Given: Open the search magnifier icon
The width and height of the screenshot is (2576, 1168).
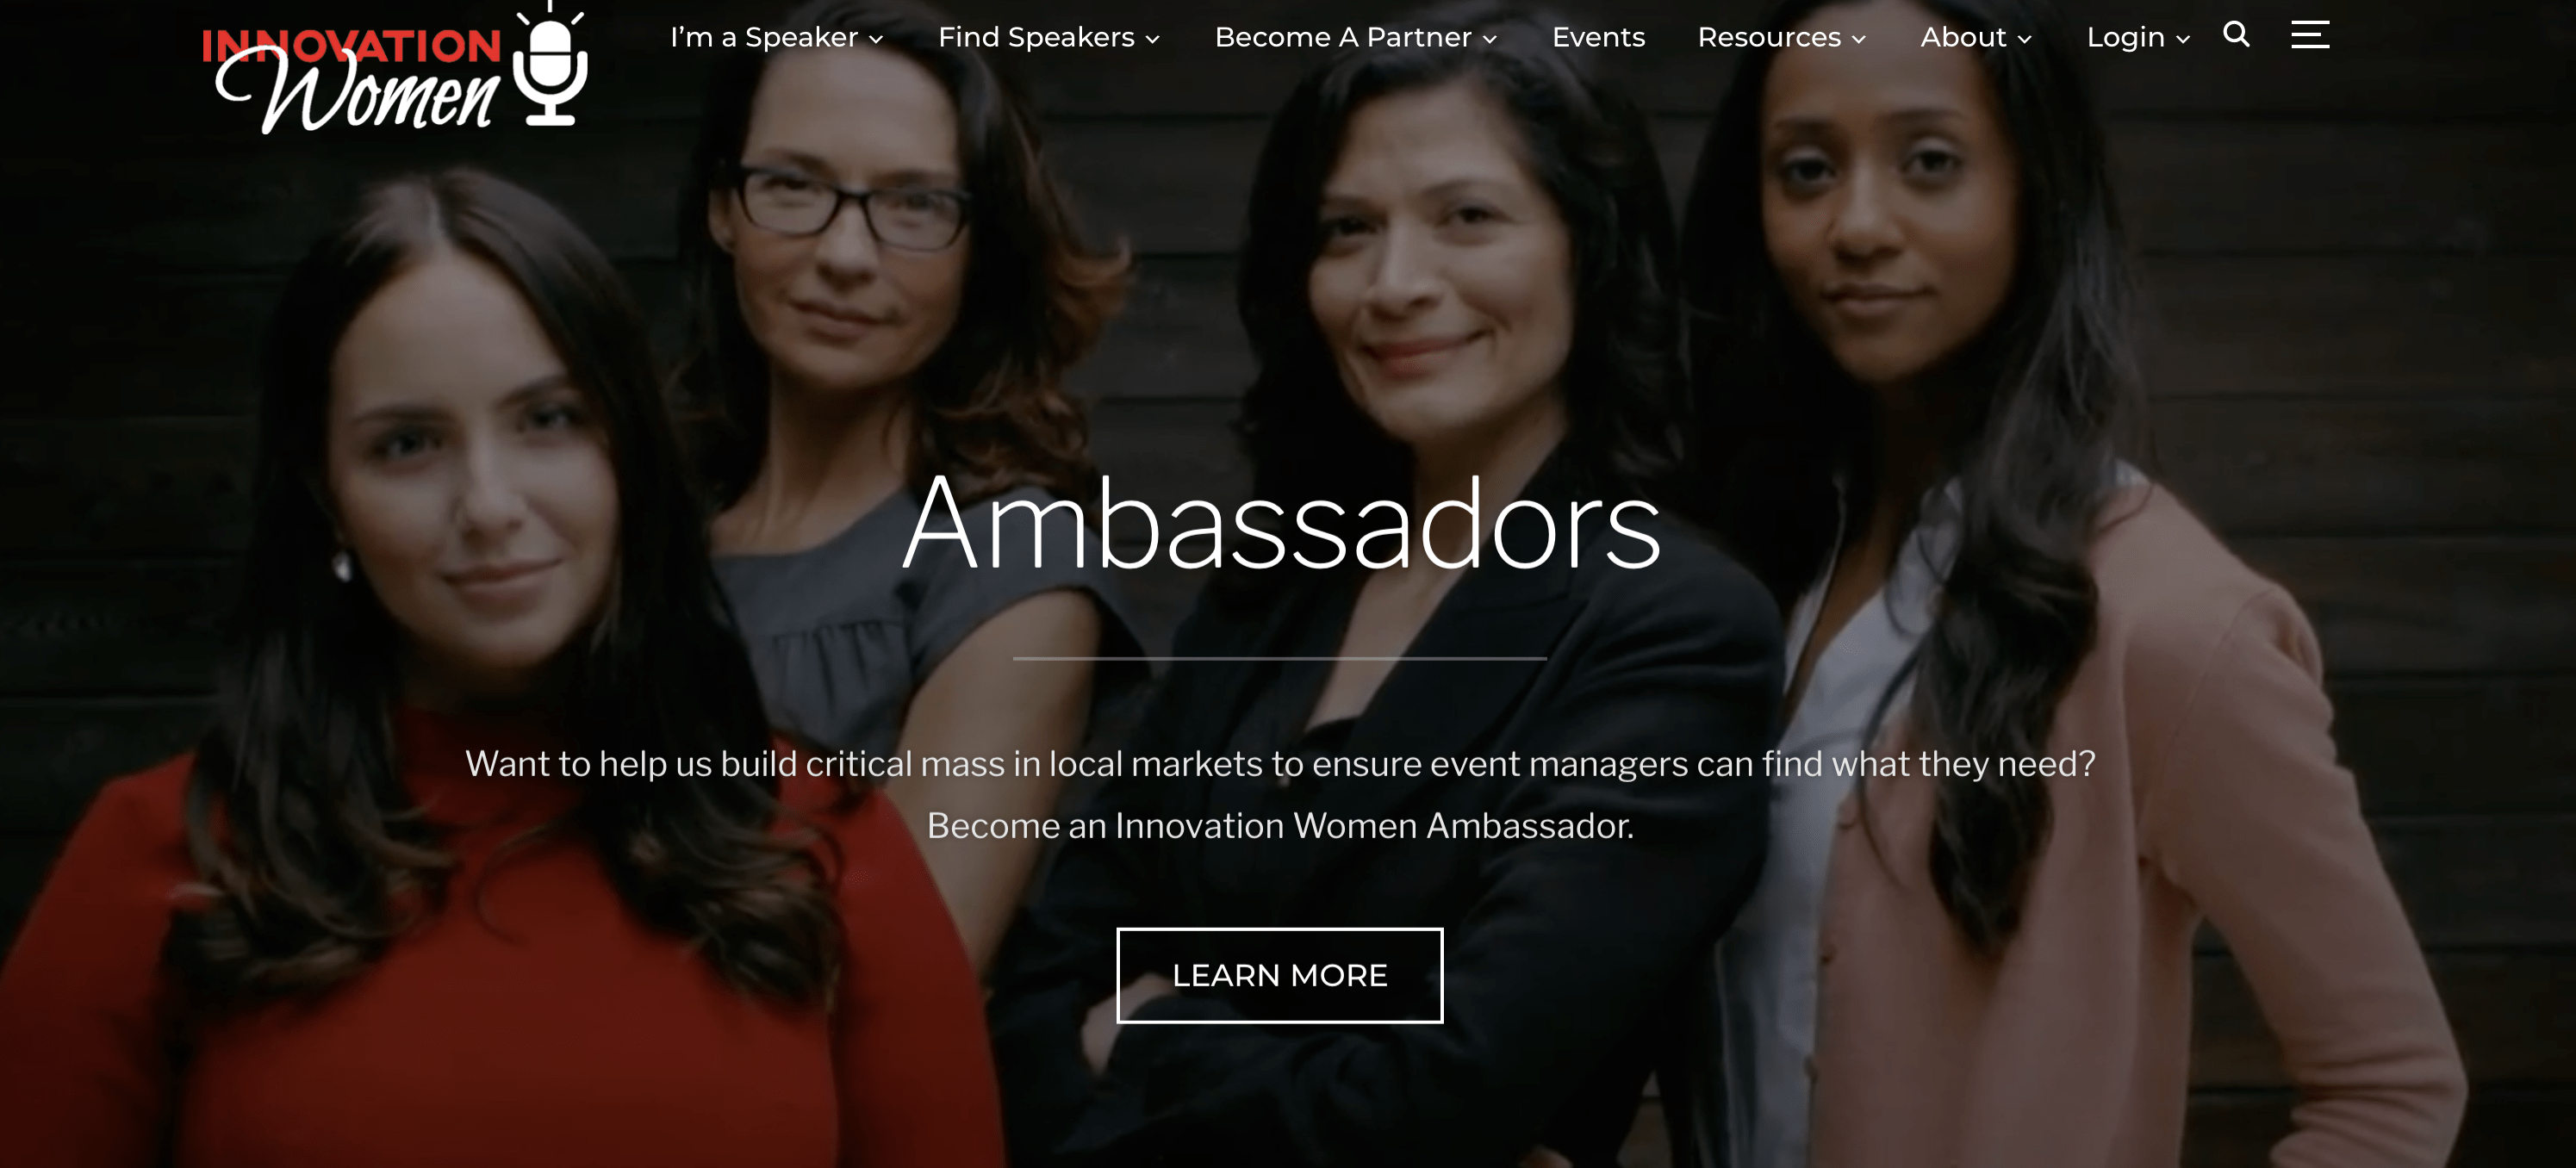Looking at the screenshot, I should tap(2236, 35).
